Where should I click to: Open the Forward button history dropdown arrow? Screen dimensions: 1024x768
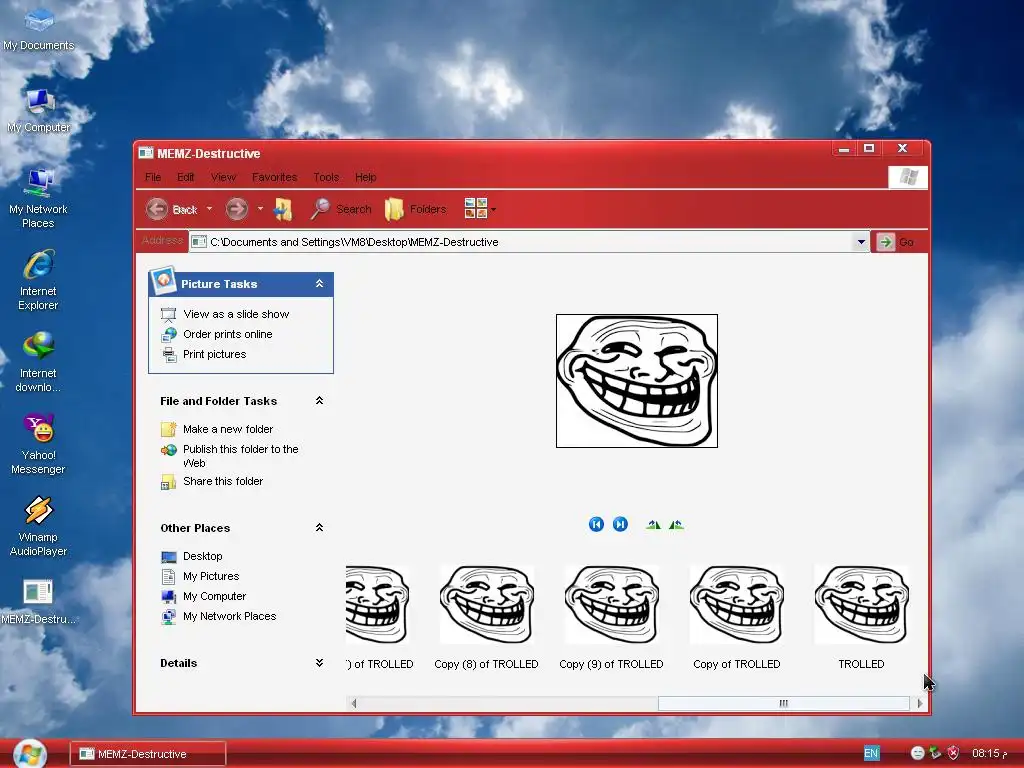tap(260, 209)
